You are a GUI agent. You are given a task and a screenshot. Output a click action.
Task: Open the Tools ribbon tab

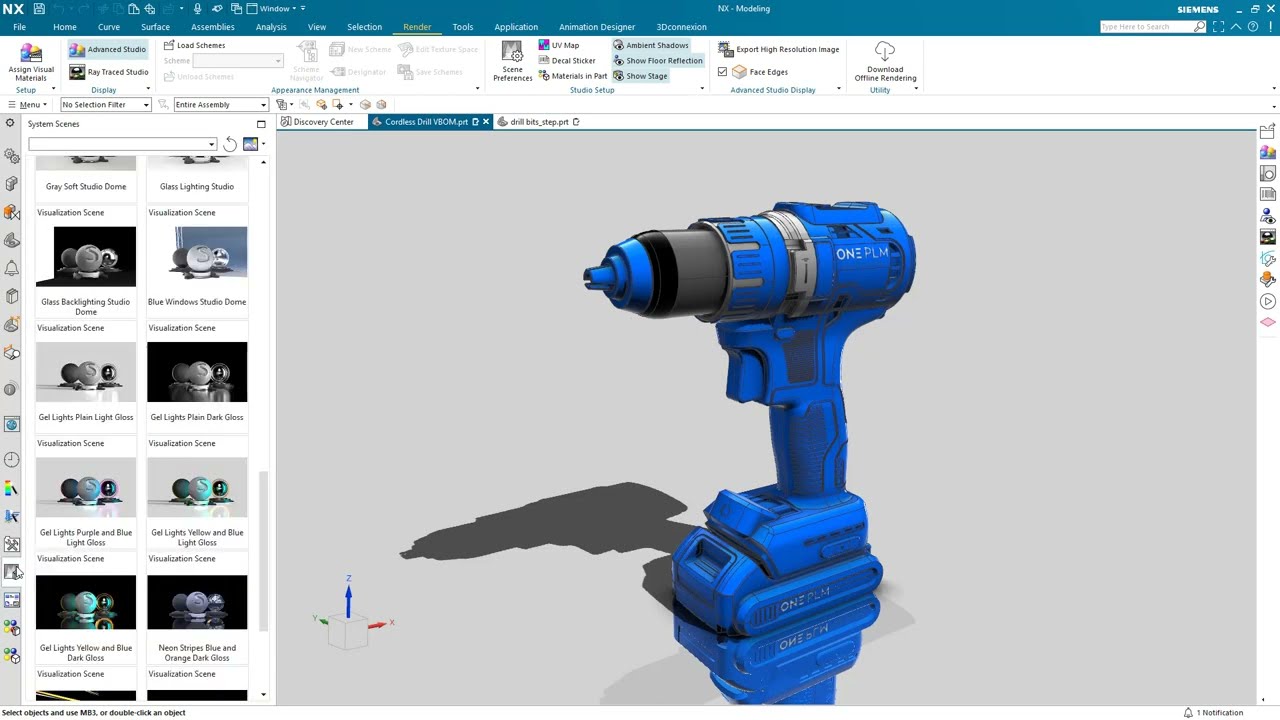pyautogui.click(x=462, y=27)
